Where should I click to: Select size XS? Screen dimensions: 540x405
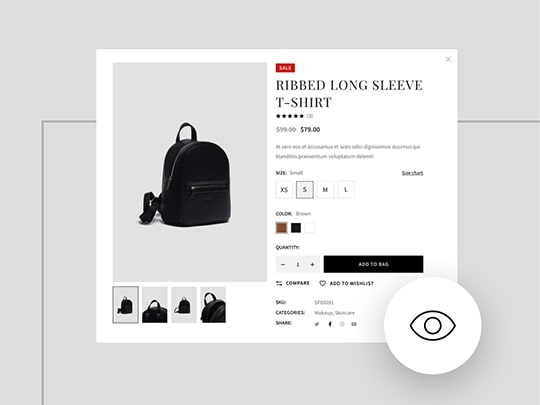click(x=284, y=189)
